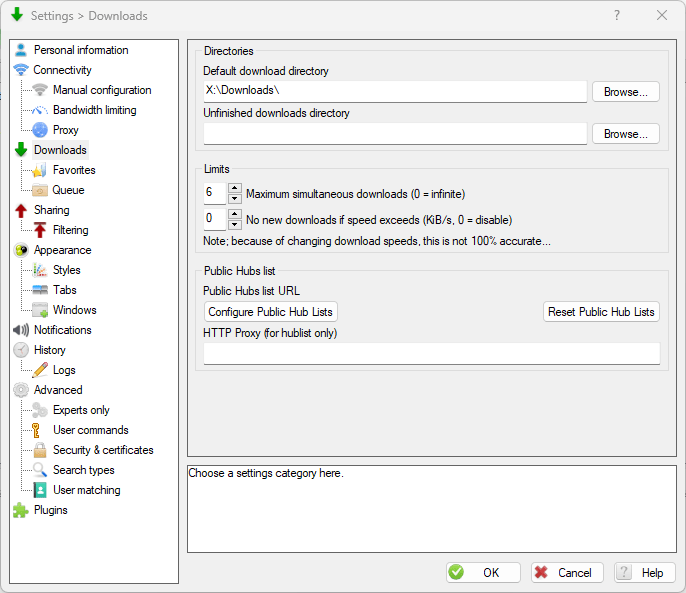Click Reset Public Hub Lists button
The image size is (686, 593).
pyautogui.click(x=601, y=312)
